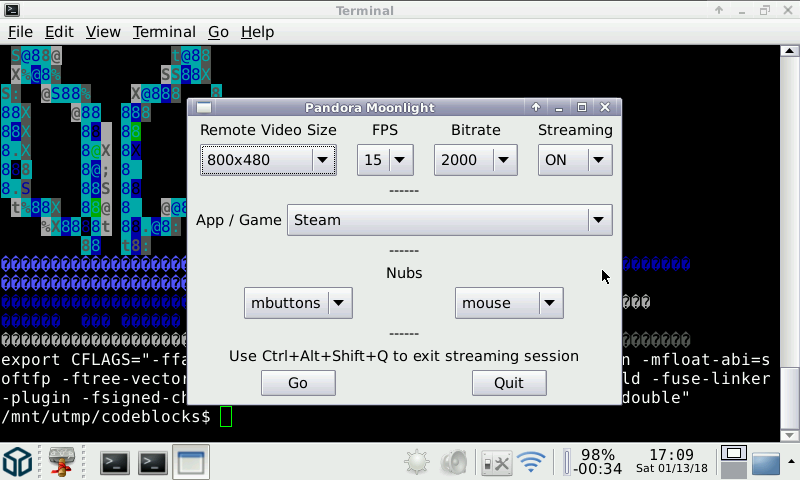Open the mbuttons nub dropdown

point(298,303)
